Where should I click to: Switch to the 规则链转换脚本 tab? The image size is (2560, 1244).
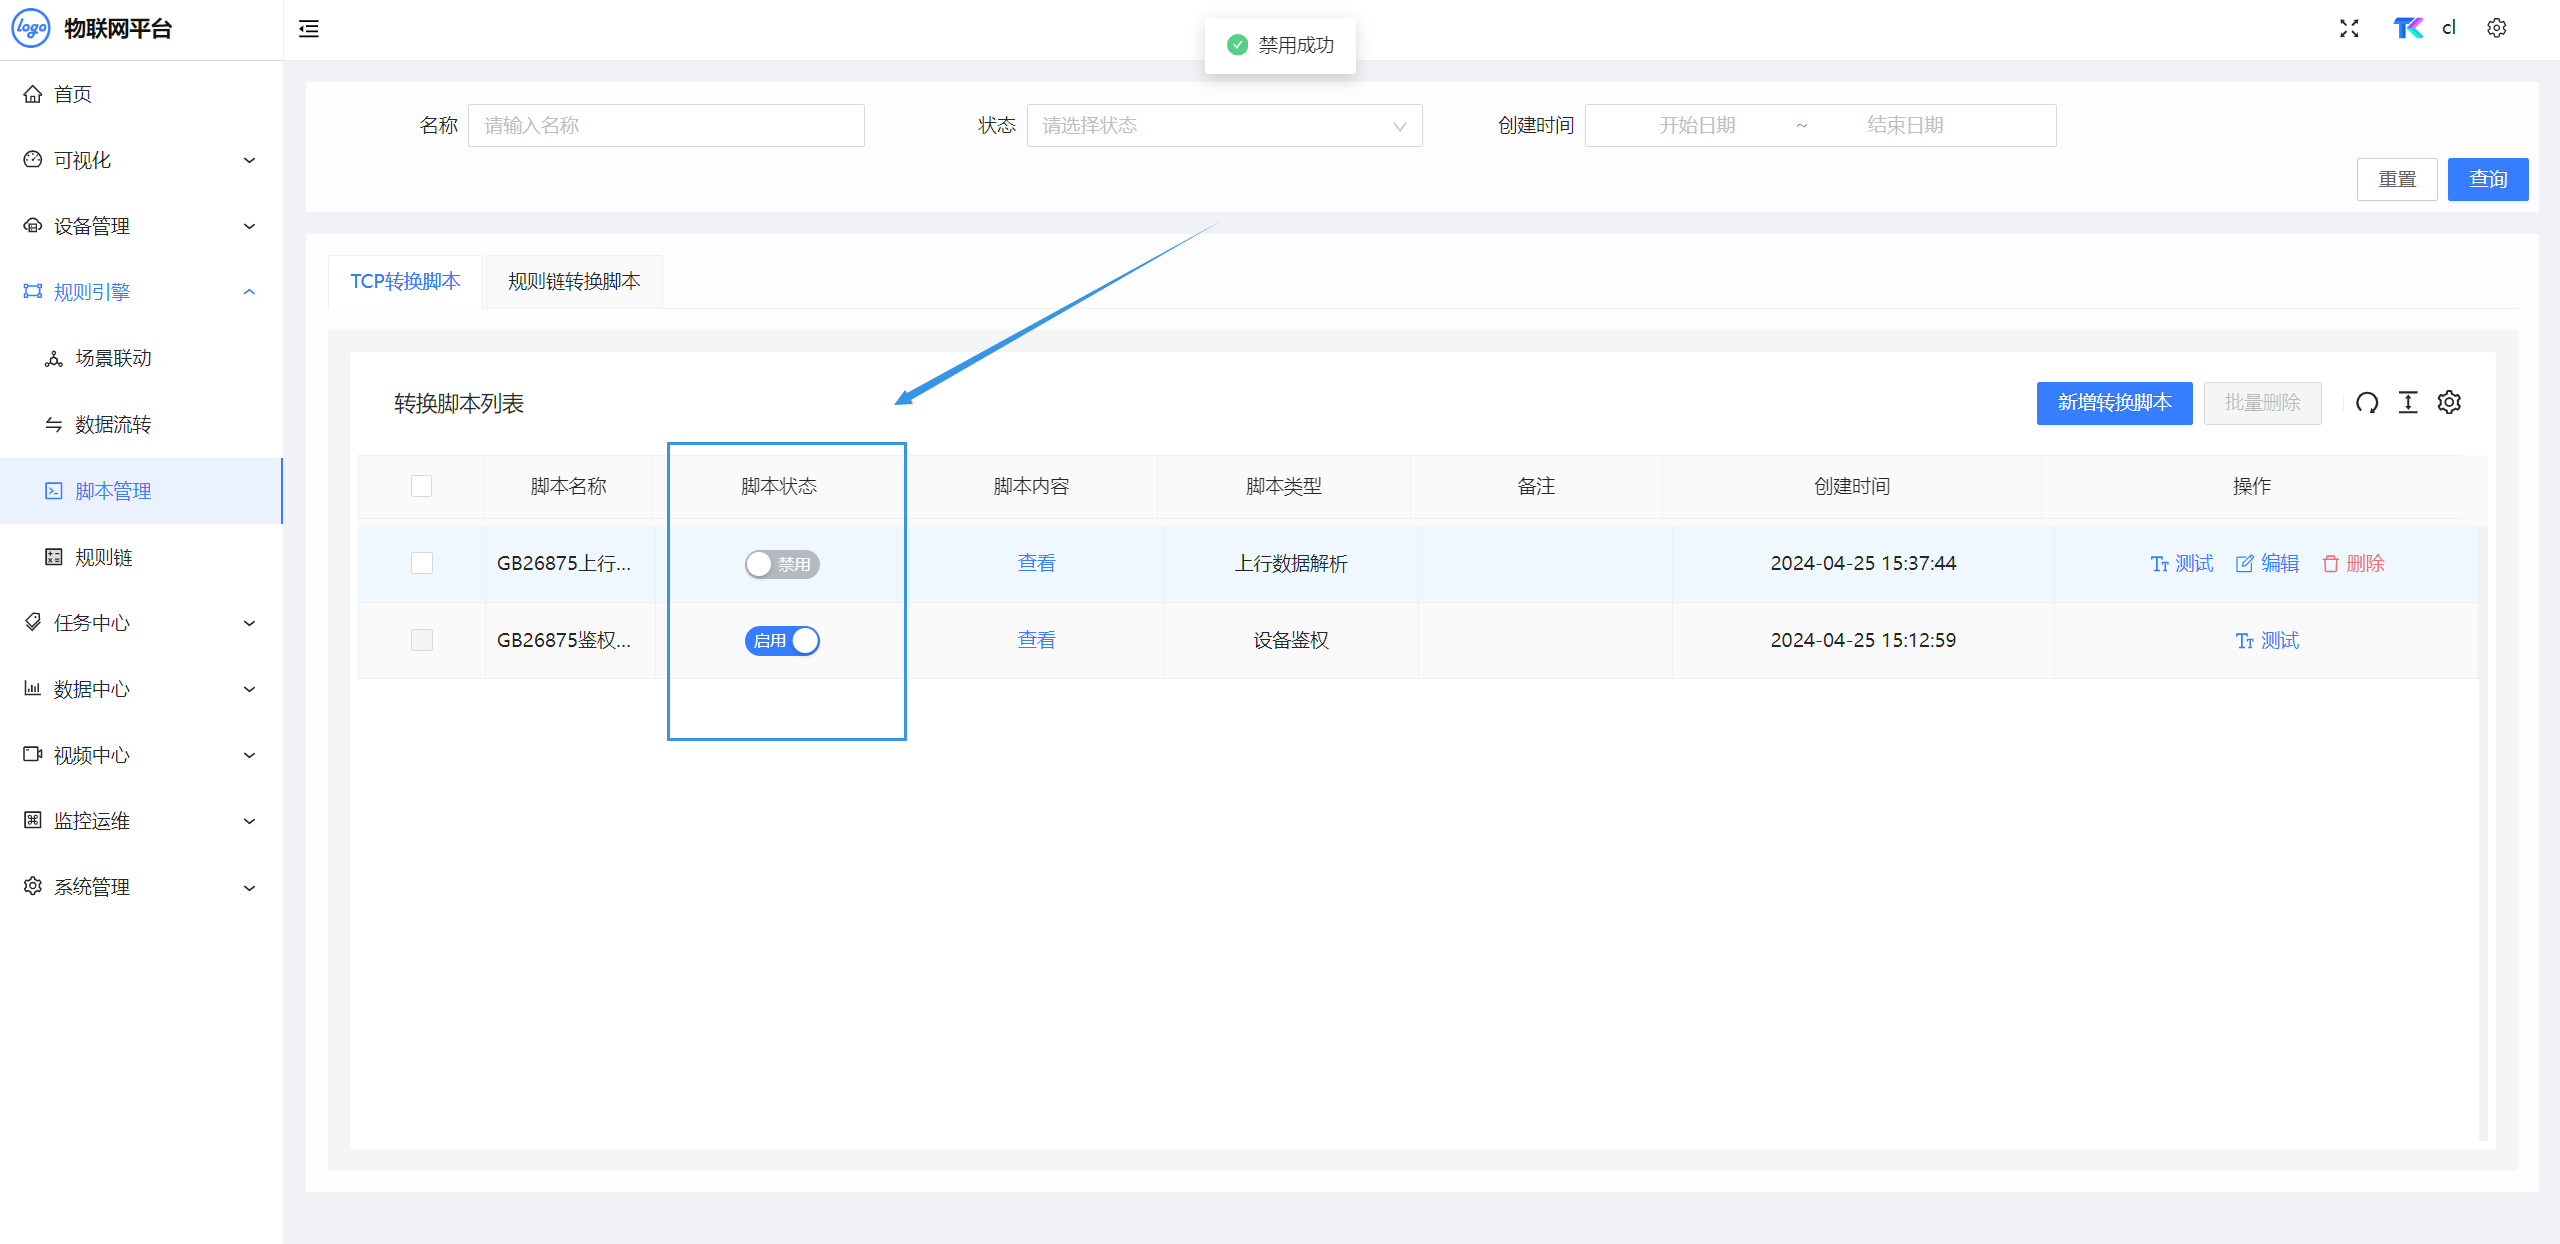[574, 282]
